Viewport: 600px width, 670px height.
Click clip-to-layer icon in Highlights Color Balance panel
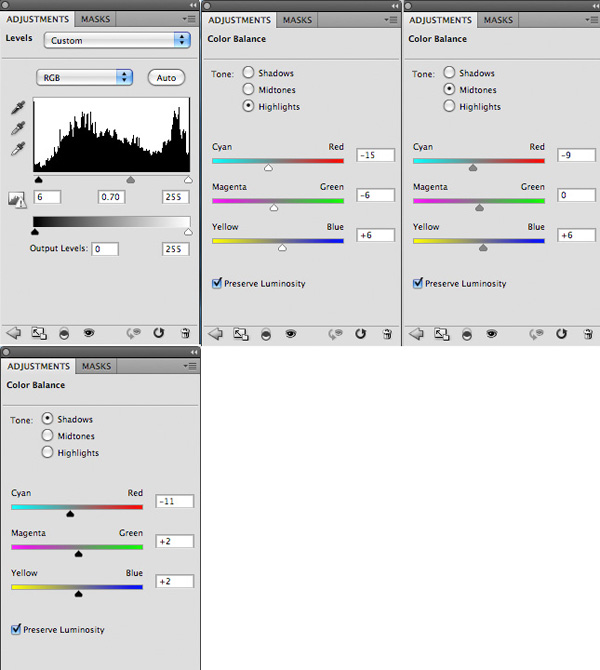[x=266, y=334]
